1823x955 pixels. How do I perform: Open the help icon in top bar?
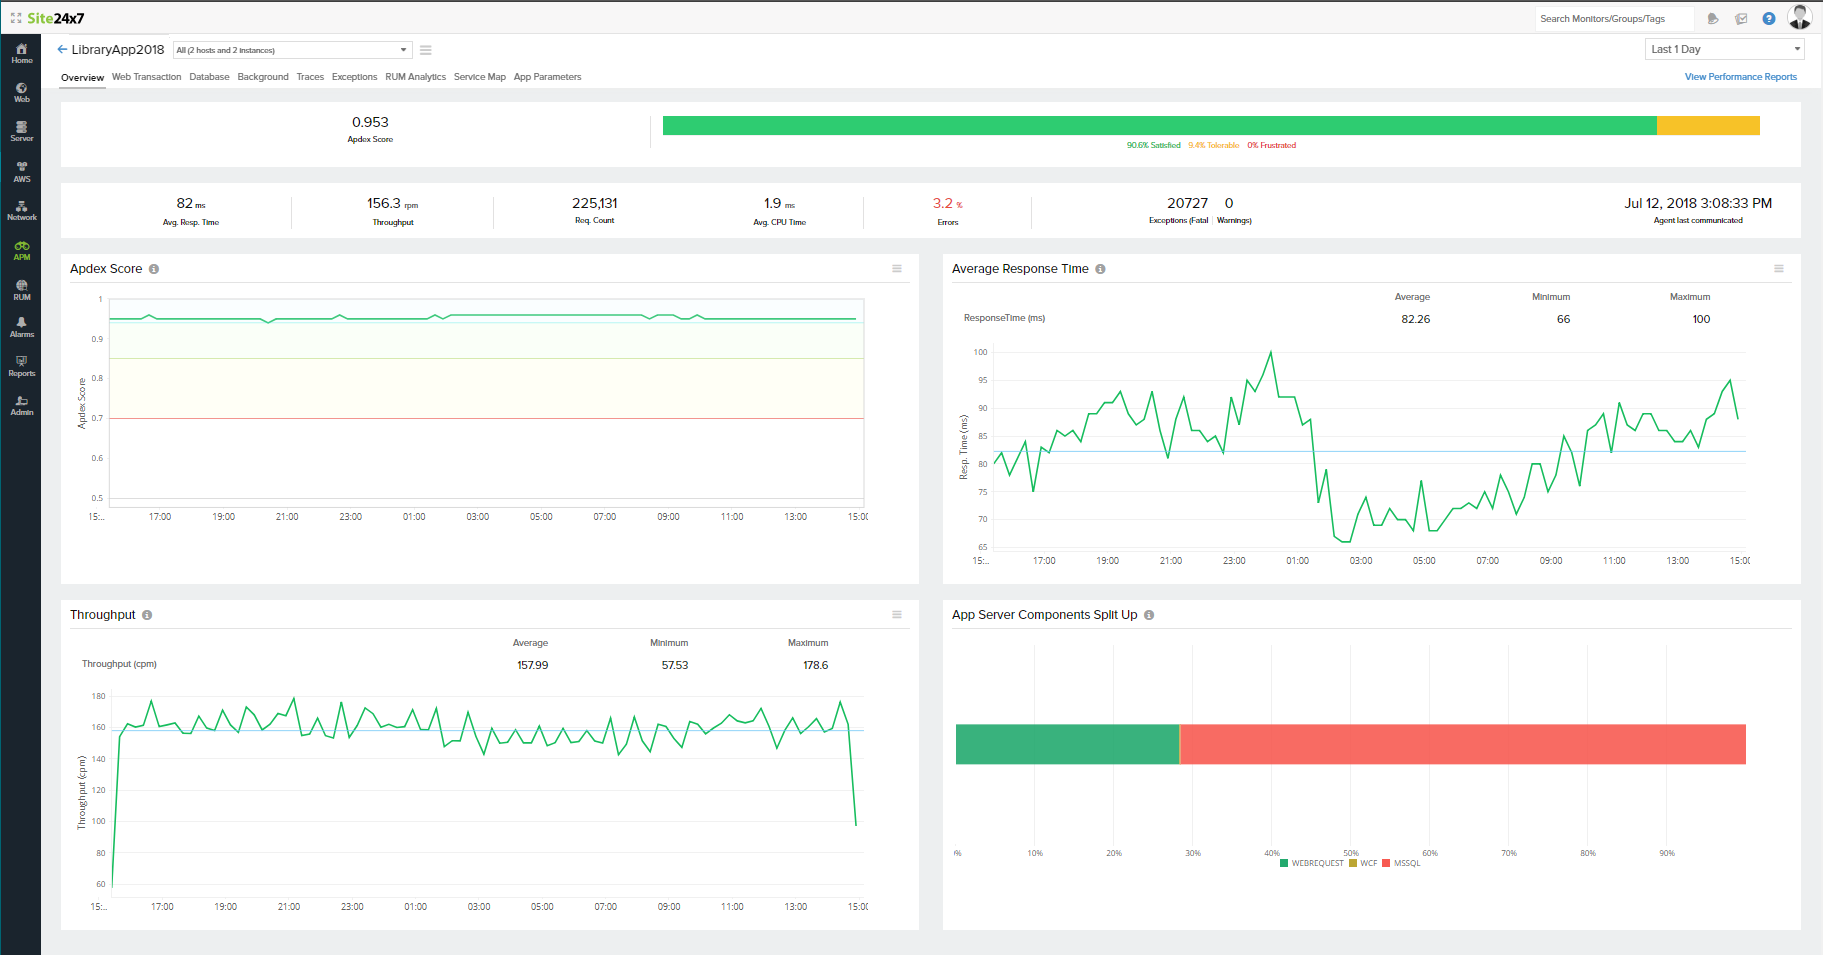[1770, 18]
